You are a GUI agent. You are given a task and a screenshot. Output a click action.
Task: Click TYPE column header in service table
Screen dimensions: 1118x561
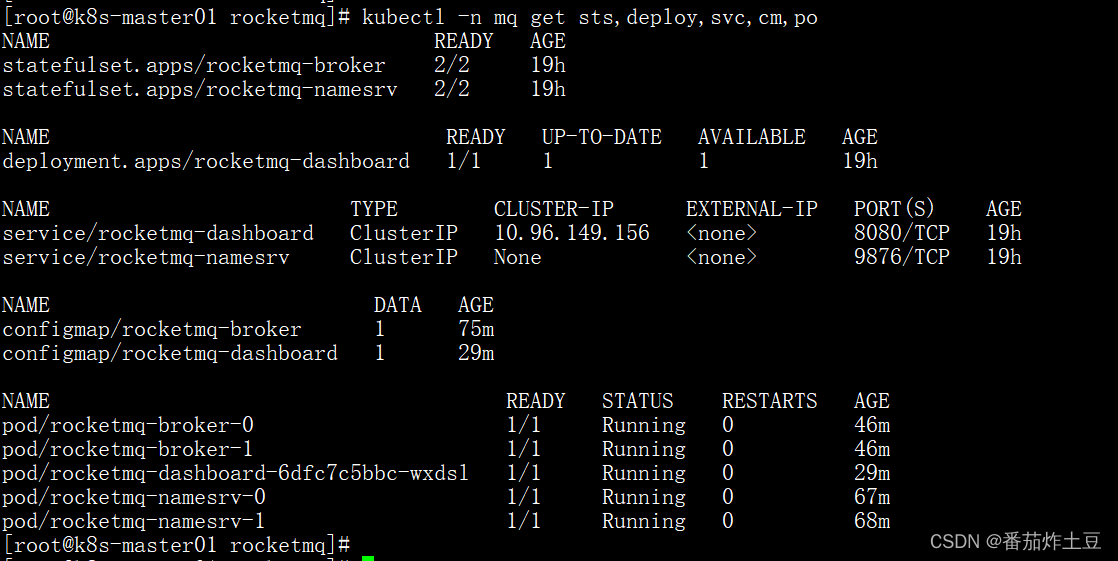[374, 209]
